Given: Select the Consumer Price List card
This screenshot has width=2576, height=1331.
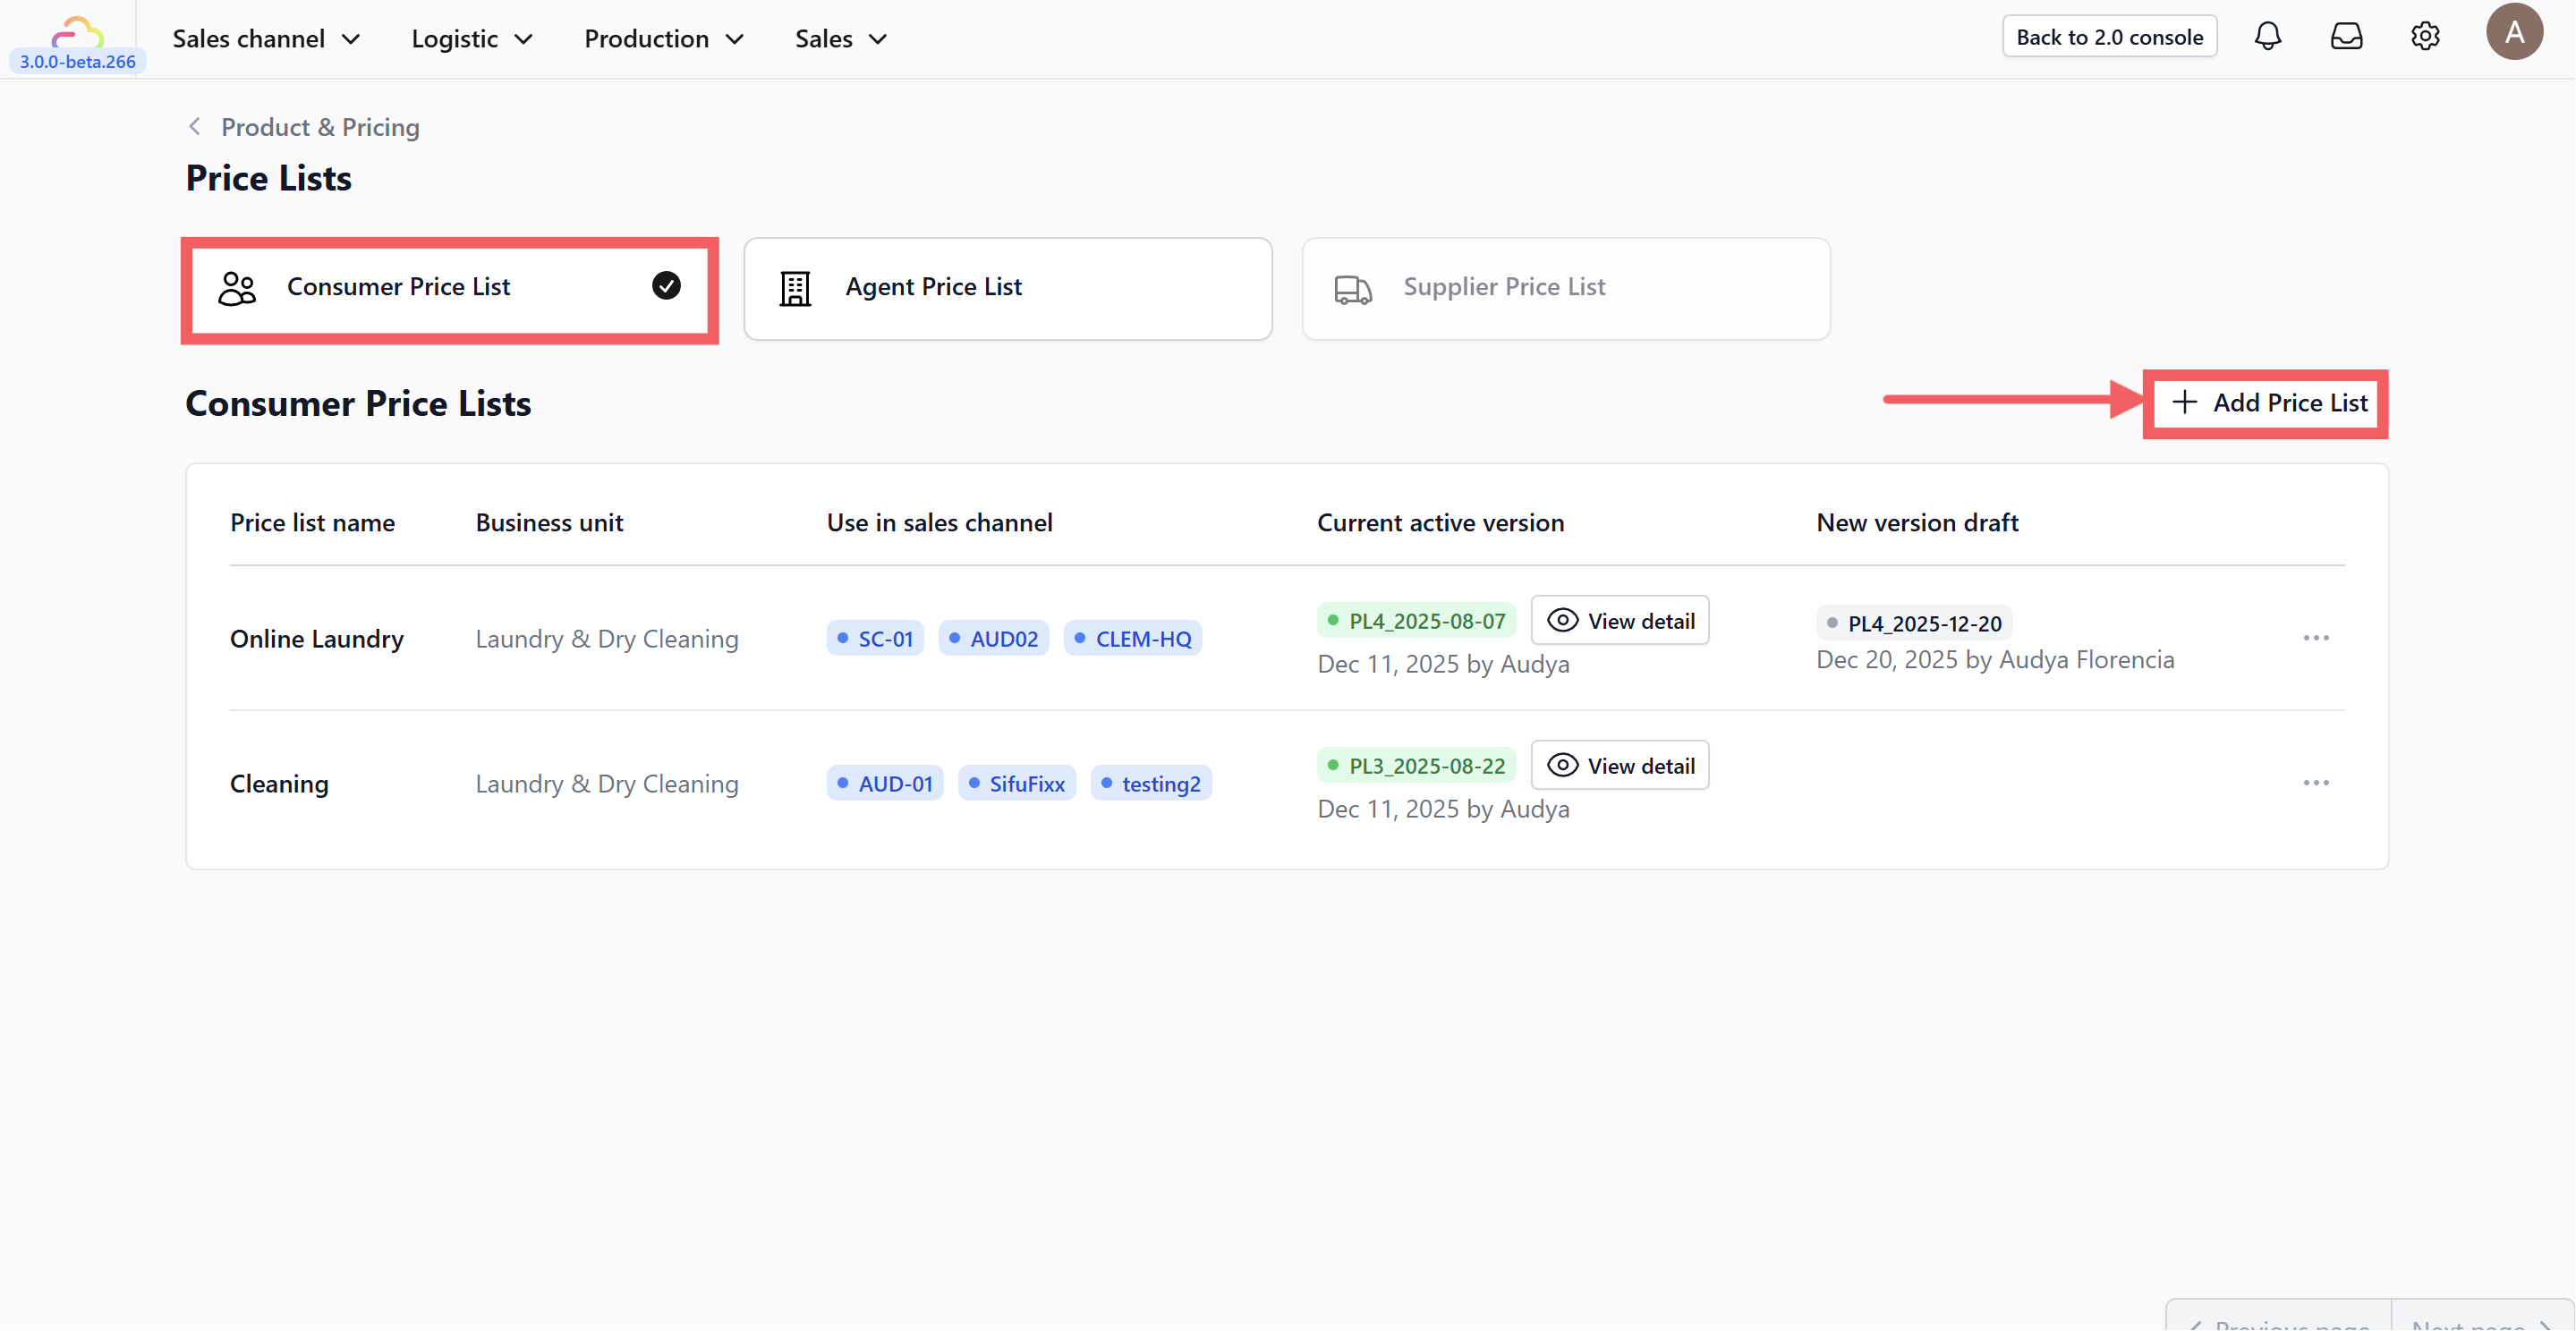Looking at the screenshot, I should (x=449, y=288).
